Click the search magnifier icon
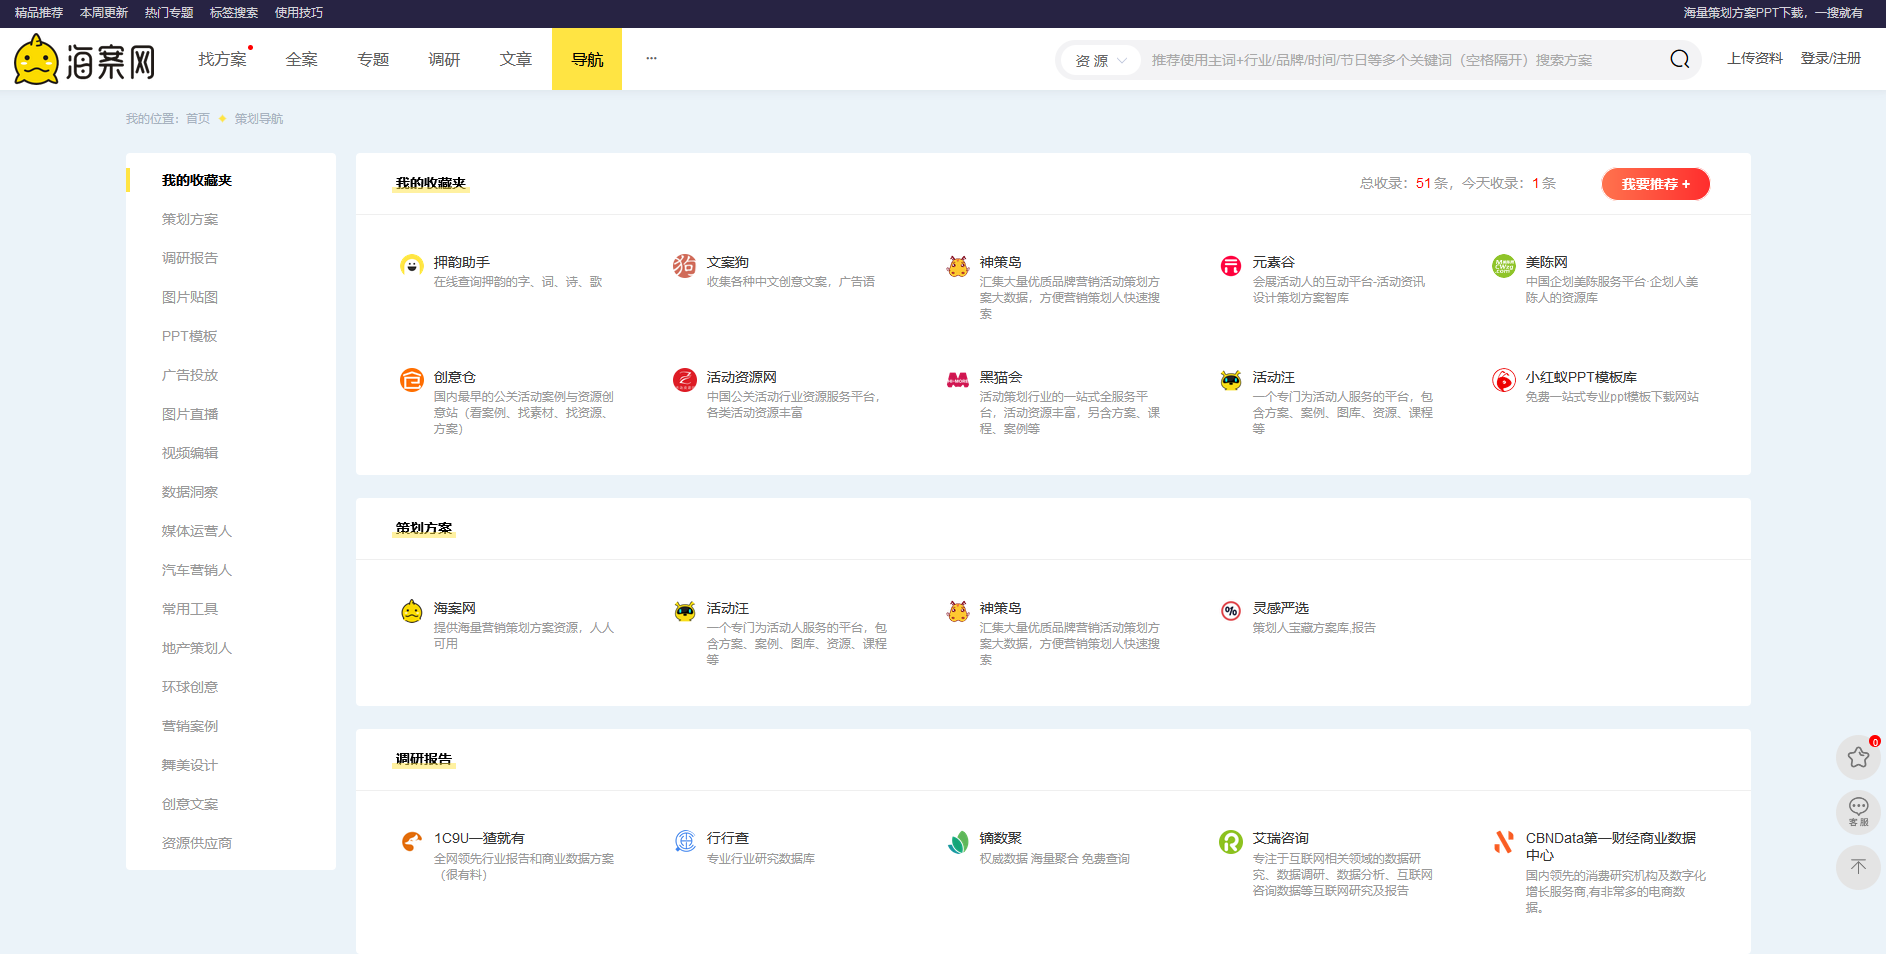1886x954 pixels. (1680, 60)
